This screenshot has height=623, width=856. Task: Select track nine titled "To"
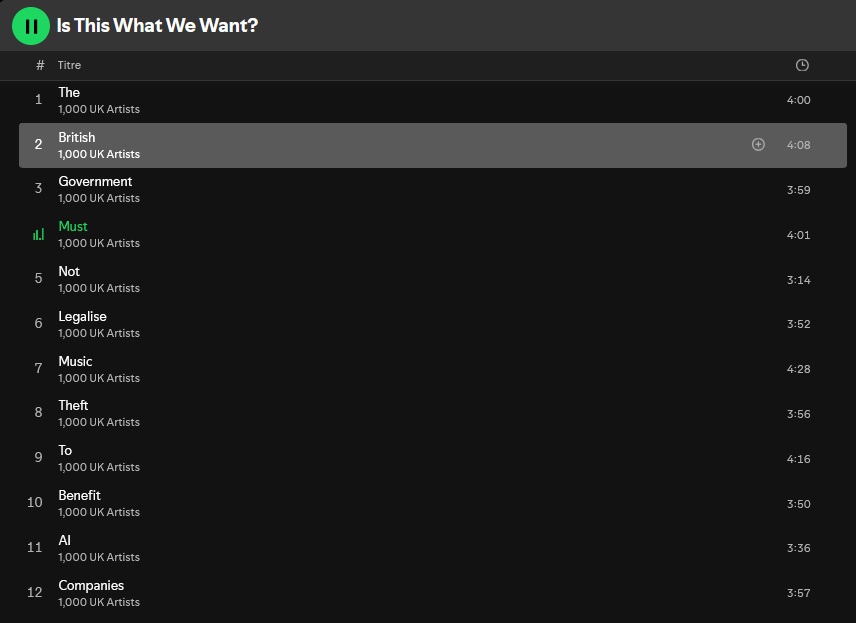(x=65, y=450)
